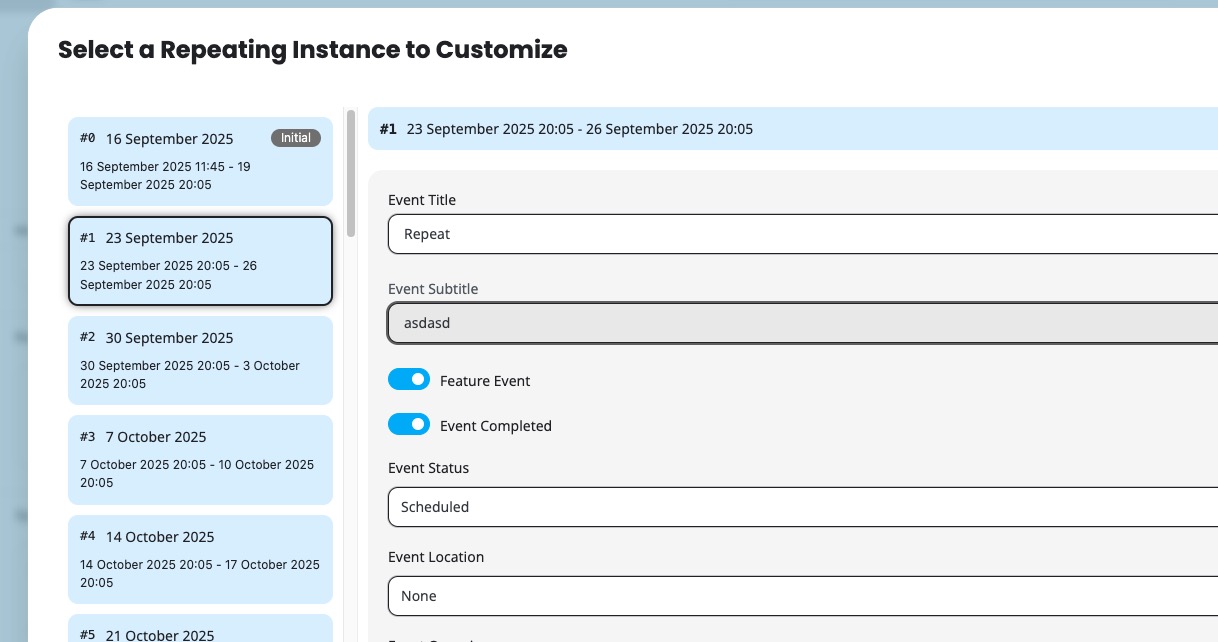Toggle the Feature Event switch

point(409,380)
